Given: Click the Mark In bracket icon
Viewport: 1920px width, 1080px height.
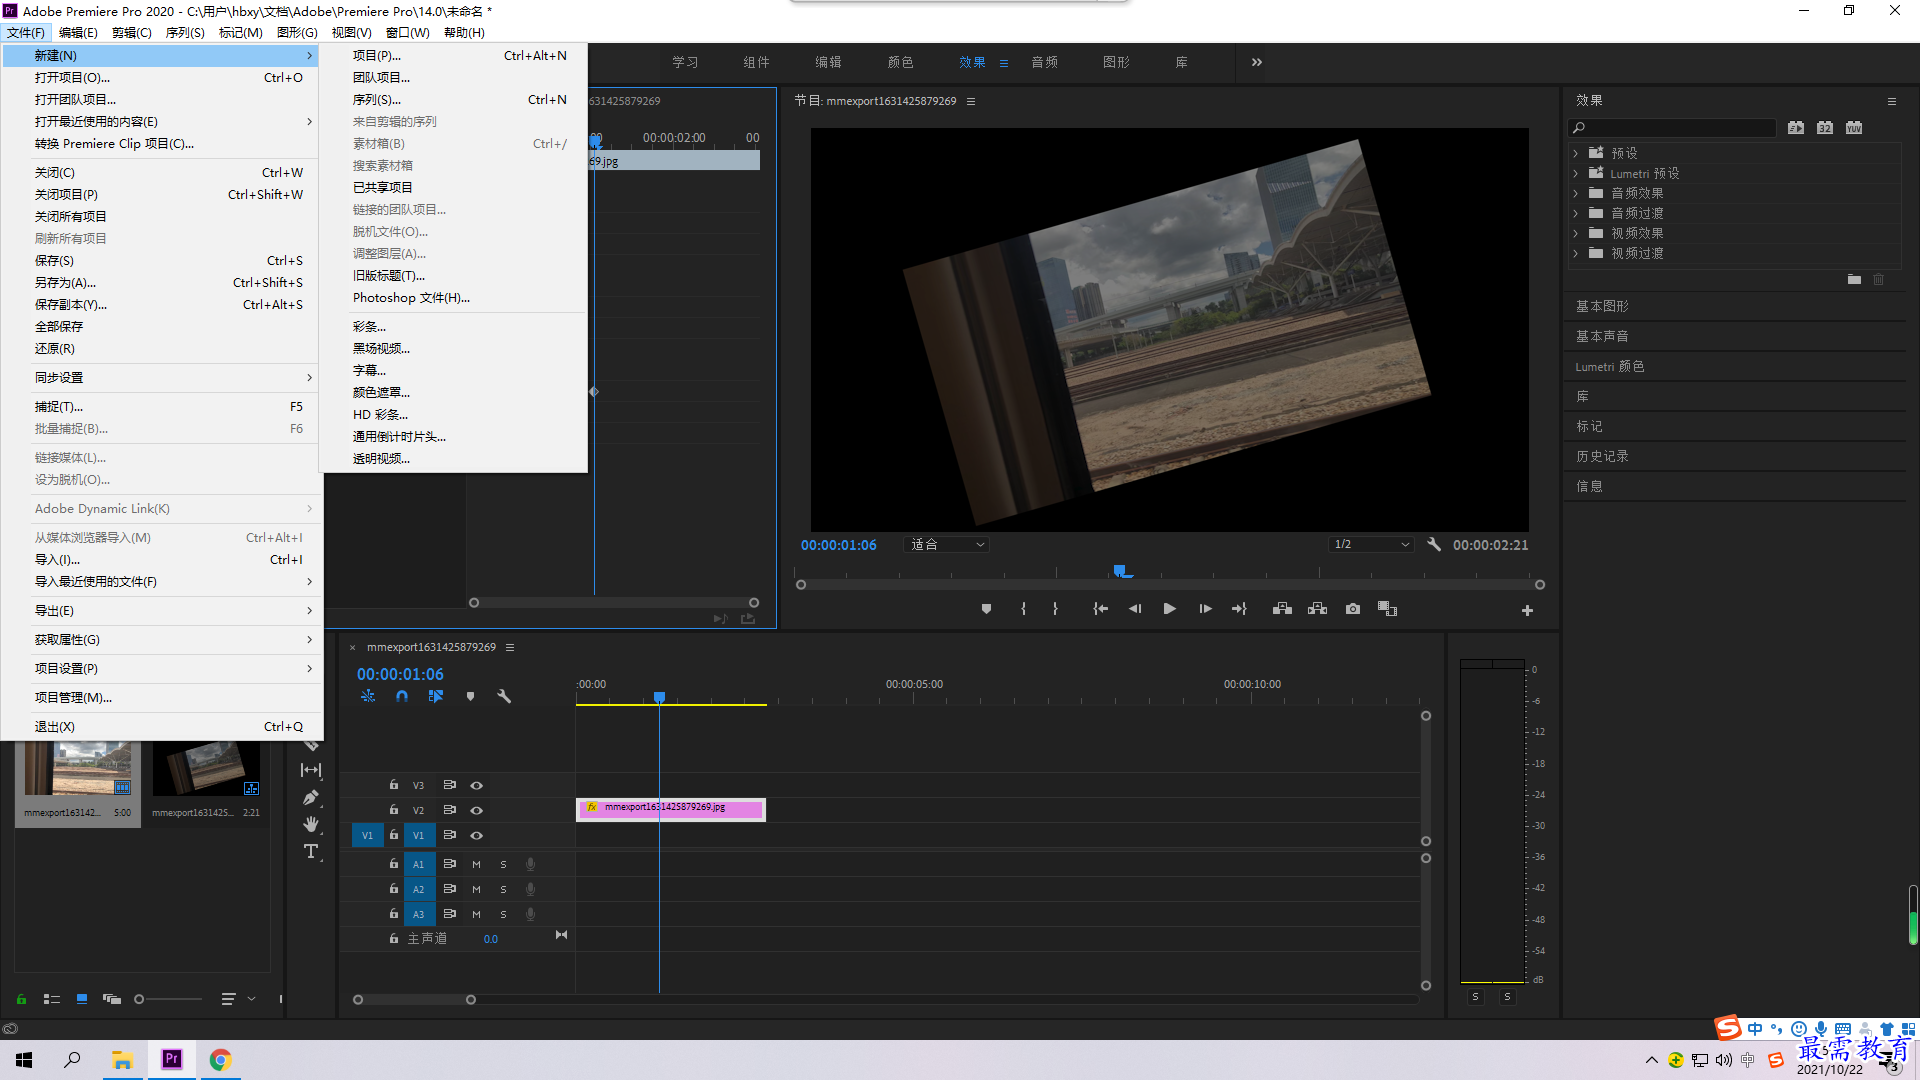Looking at the screenshot, I should 1023,609.
